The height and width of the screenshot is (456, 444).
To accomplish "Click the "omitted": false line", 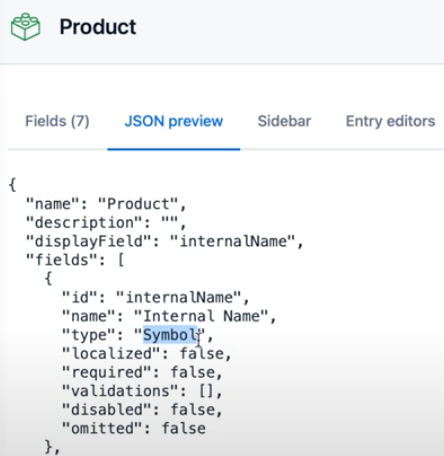I will tap(134, 428).
